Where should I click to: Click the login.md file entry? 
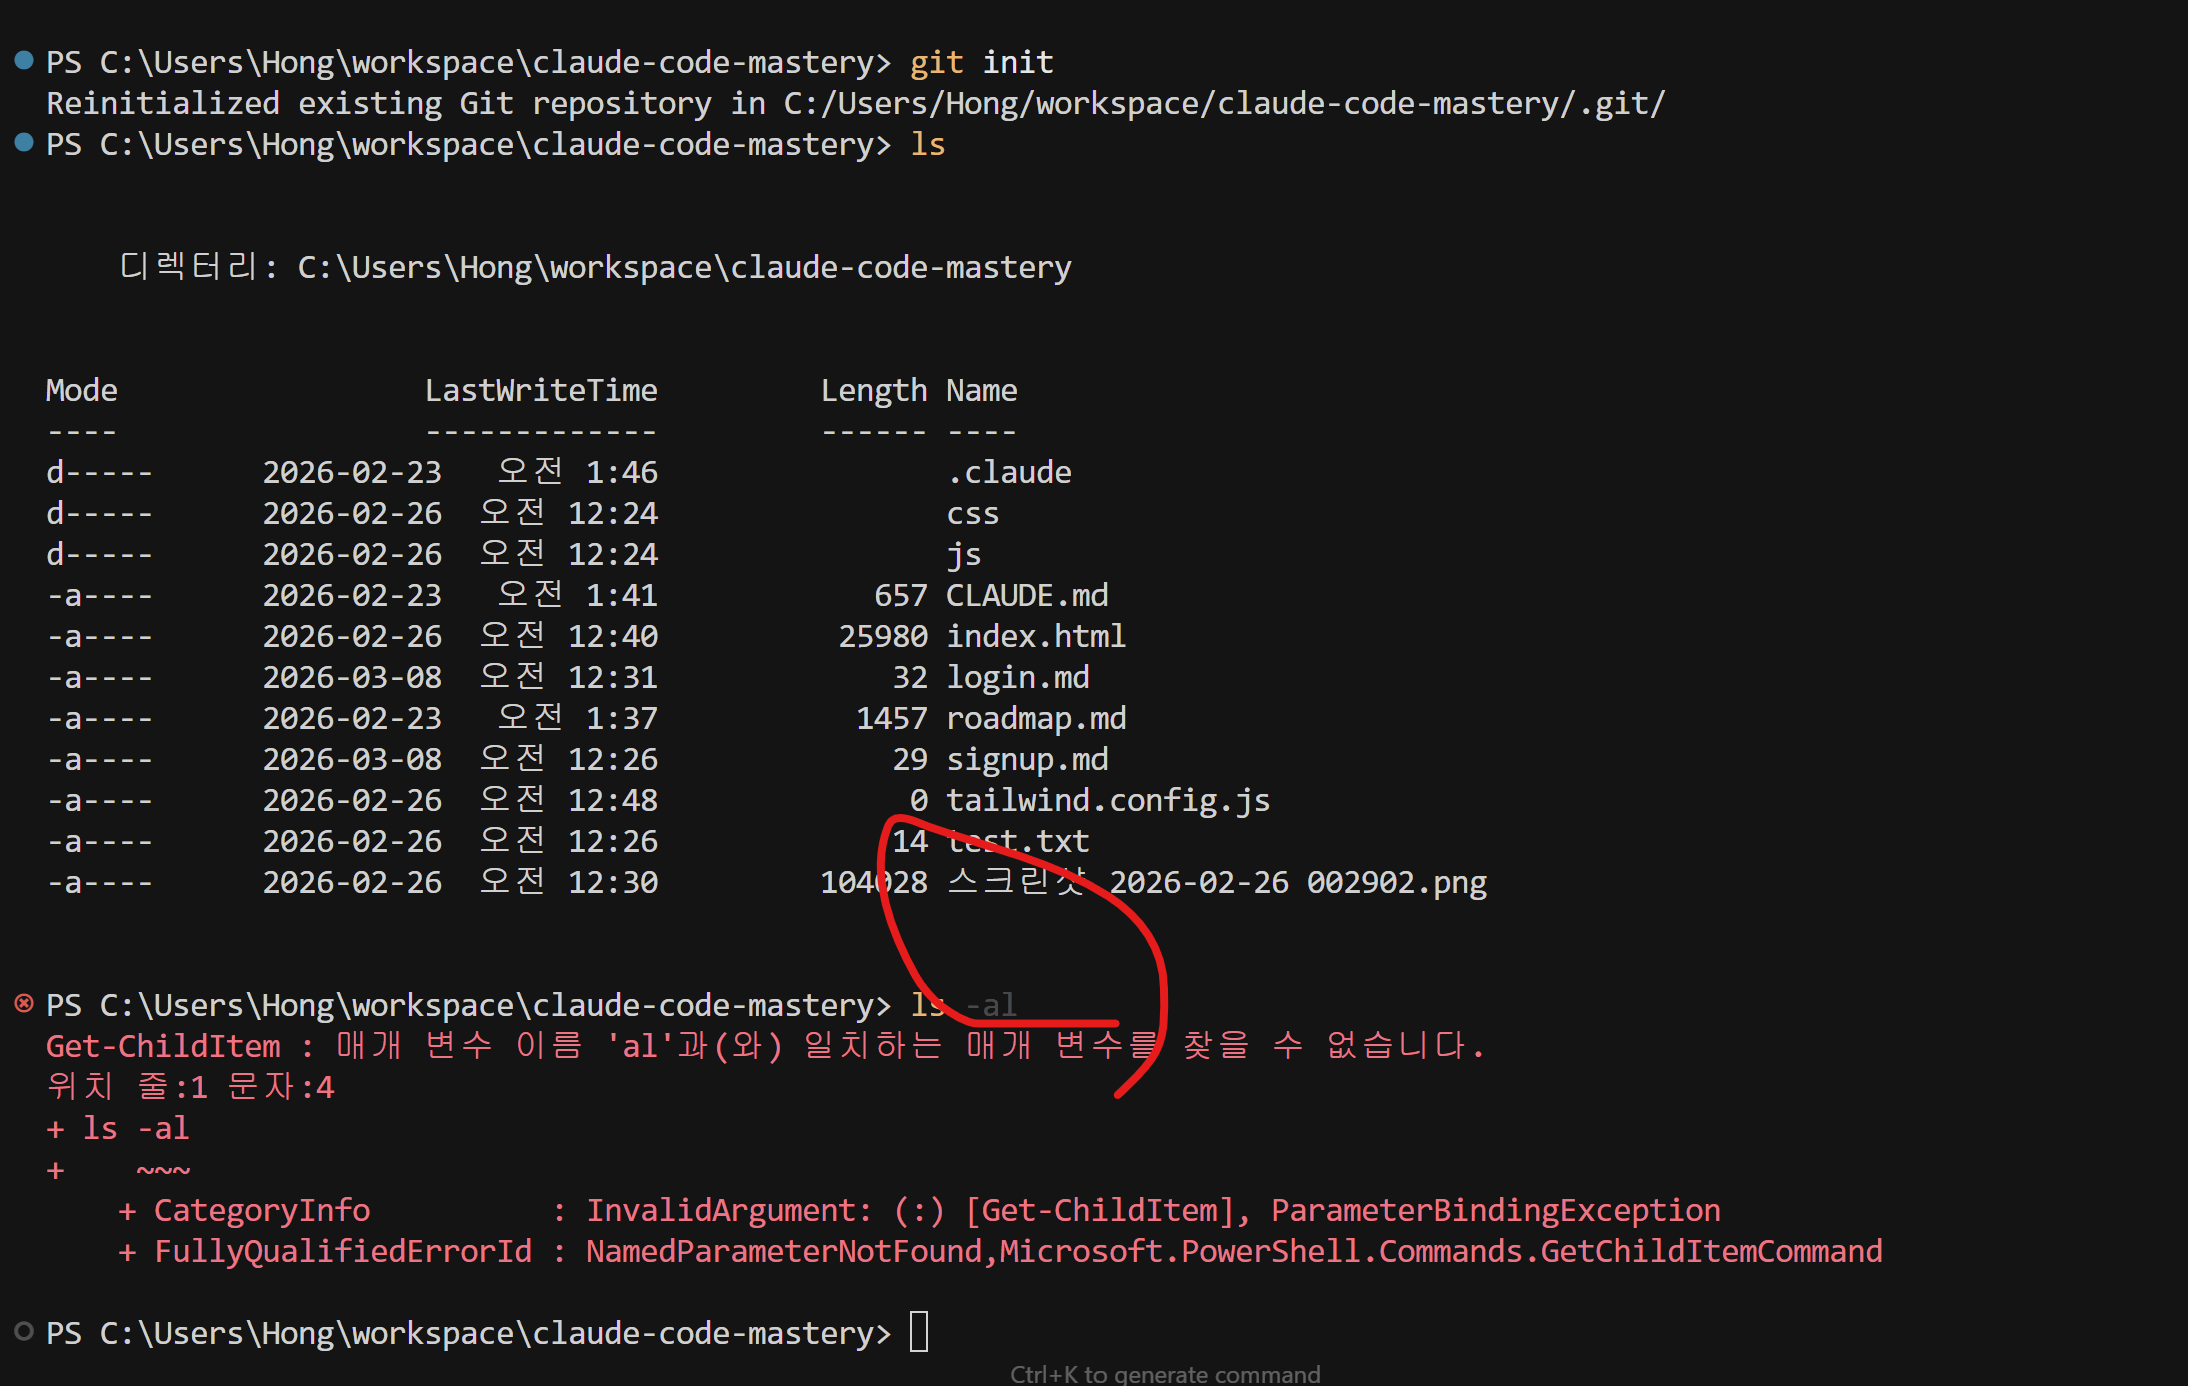coord(1017,677)
